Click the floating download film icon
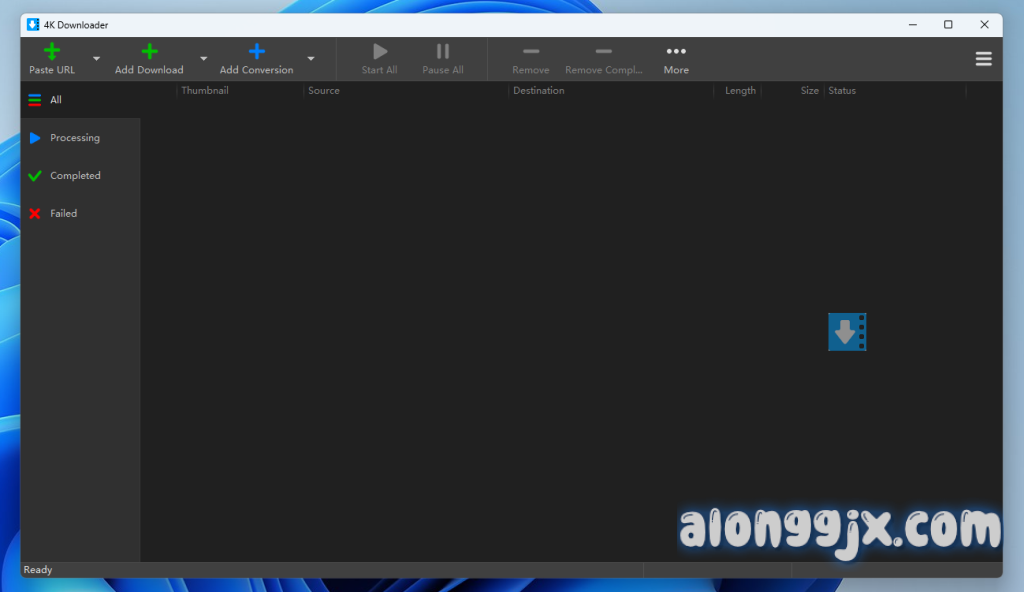1024x592 pixels. 847,332
